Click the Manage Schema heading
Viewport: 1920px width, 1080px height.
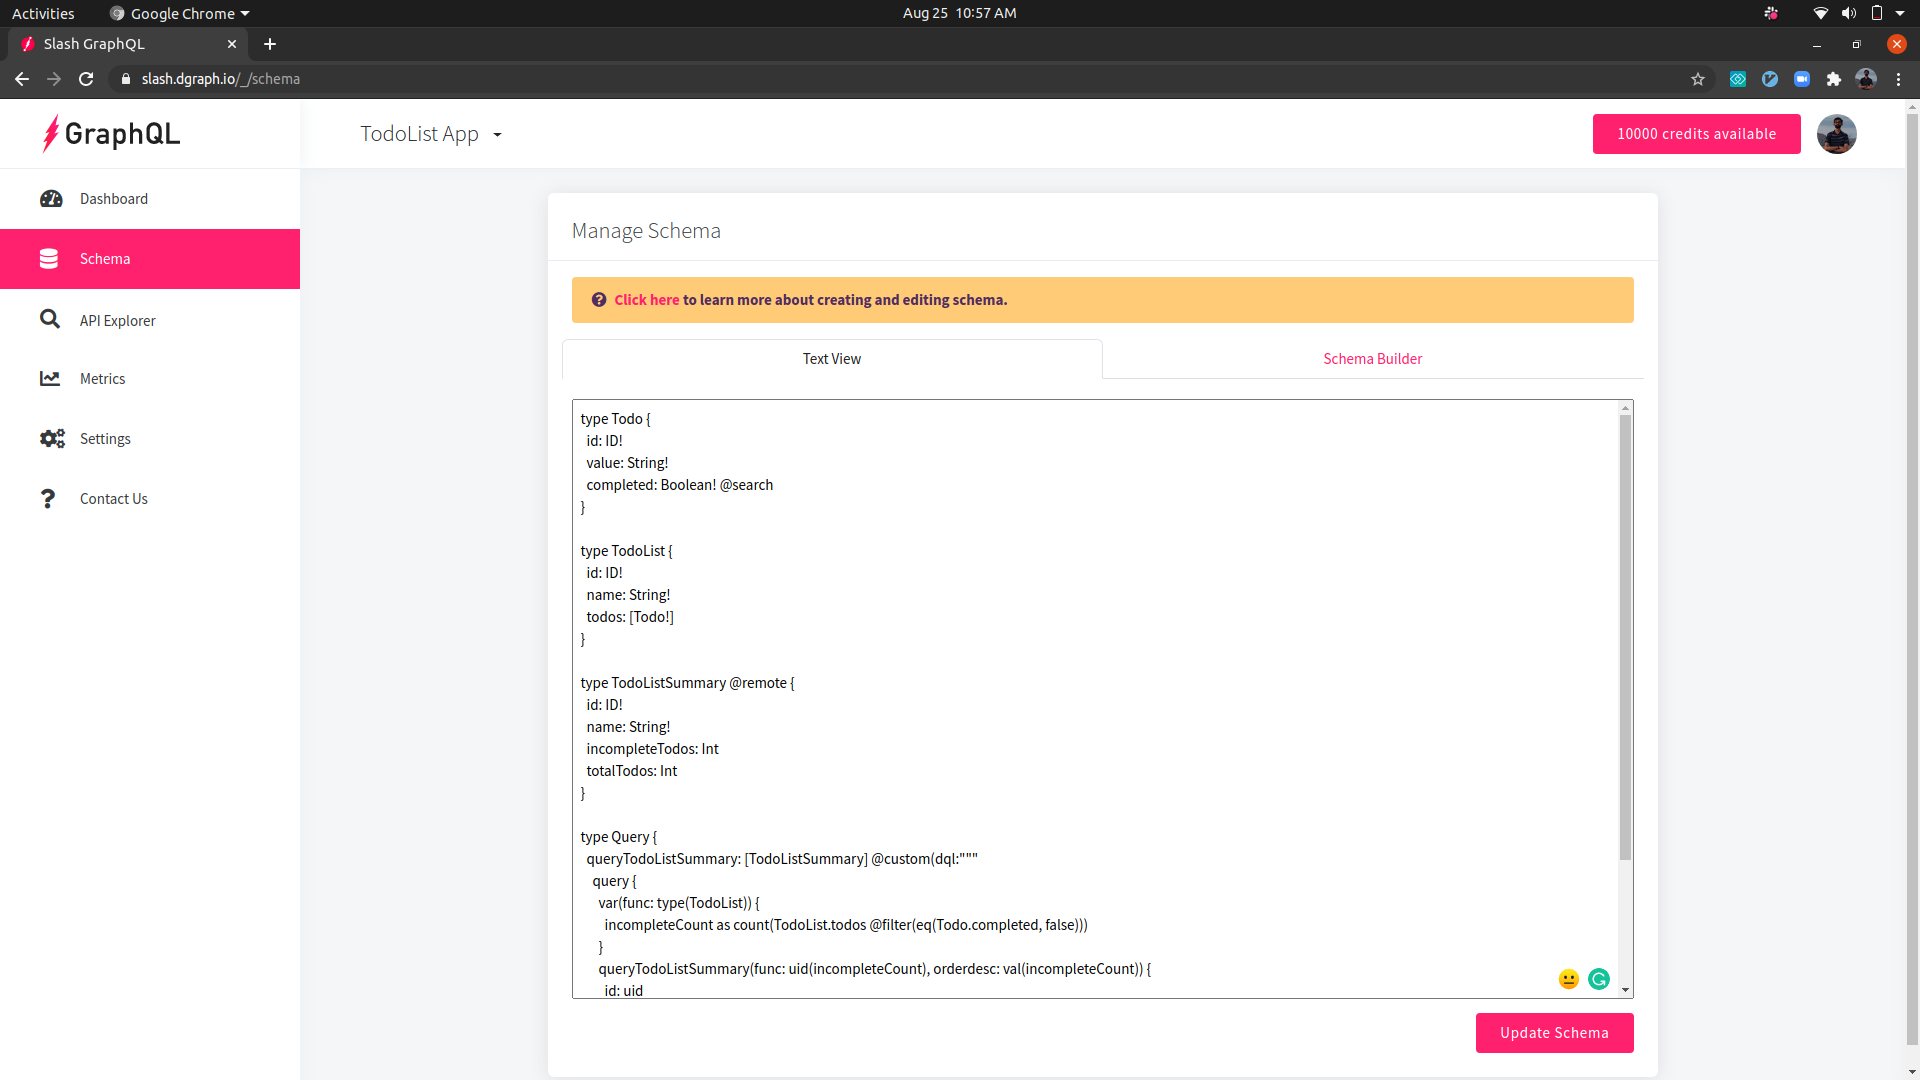(x=646, y=231)
